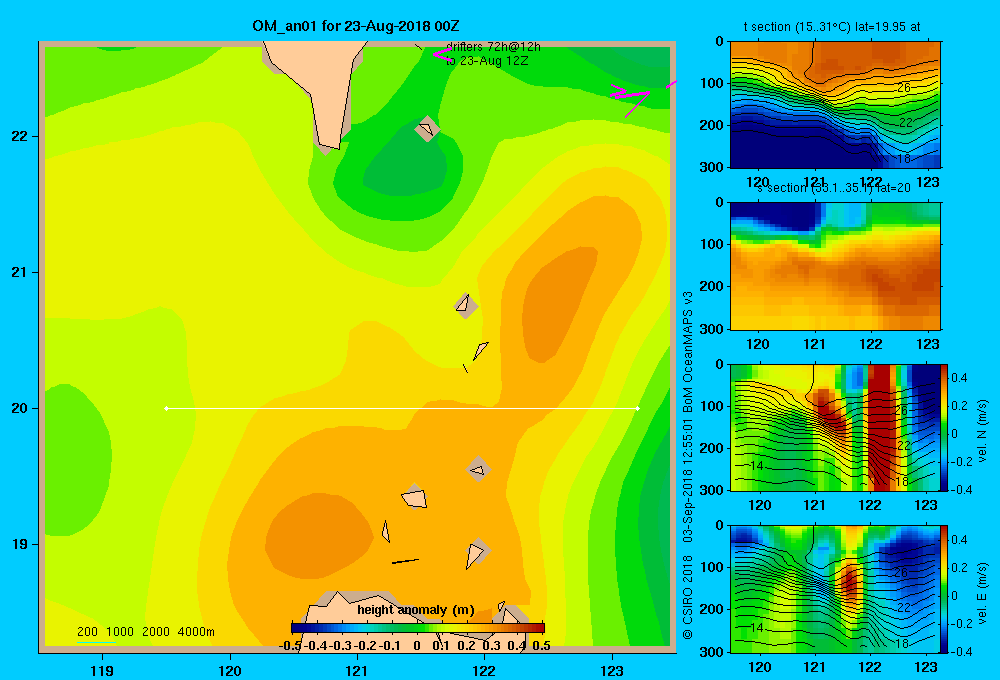
Task: Open the eastward velocity section plot
Action: (x=835, y=589)
